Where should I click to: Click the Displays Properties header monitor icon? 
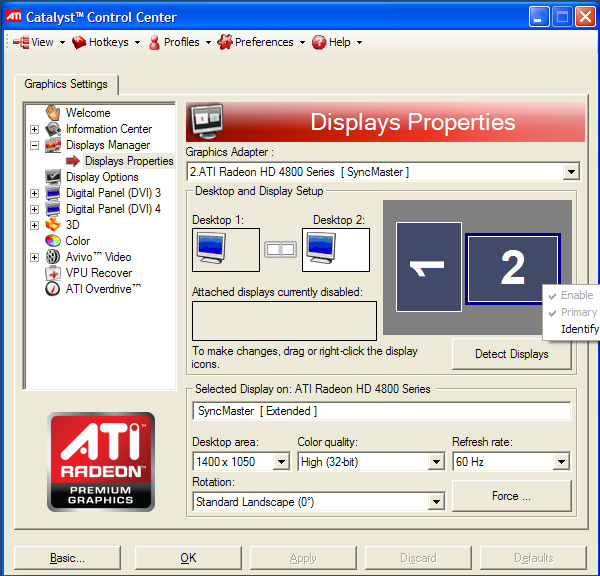click(x=207, y=121)
